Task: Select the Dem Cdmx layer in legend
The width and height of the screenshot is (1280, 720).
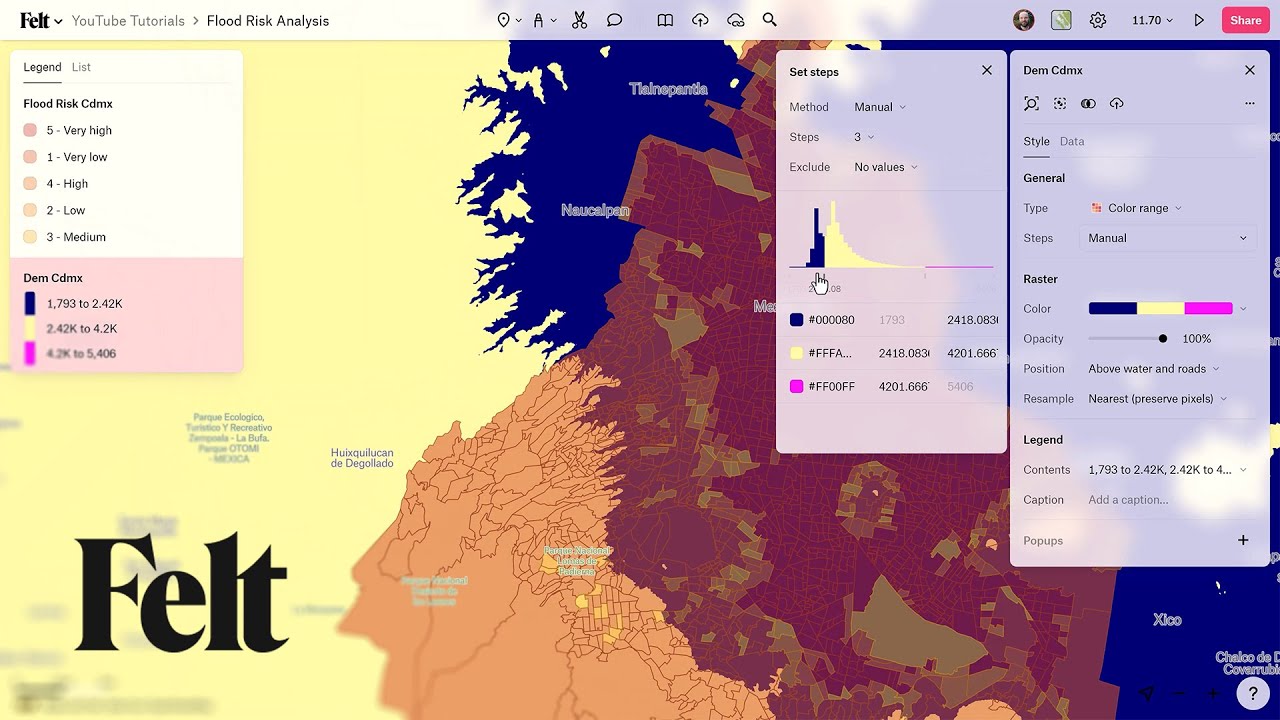Action: [x=53, y=278]
